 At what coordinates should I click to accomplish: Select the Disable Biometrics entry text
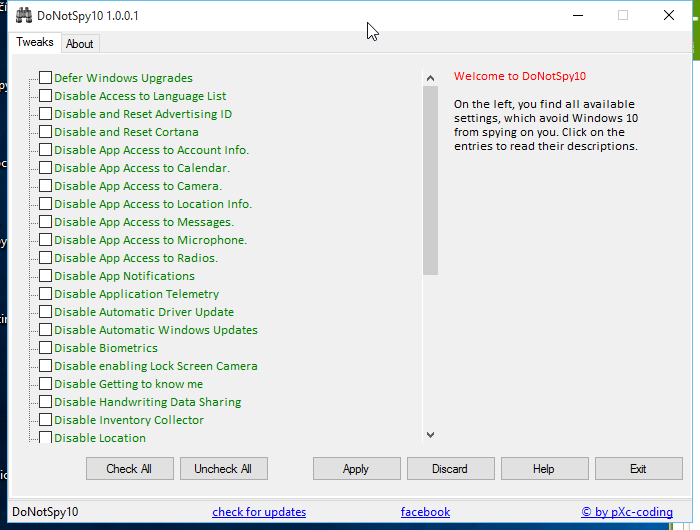106,348
